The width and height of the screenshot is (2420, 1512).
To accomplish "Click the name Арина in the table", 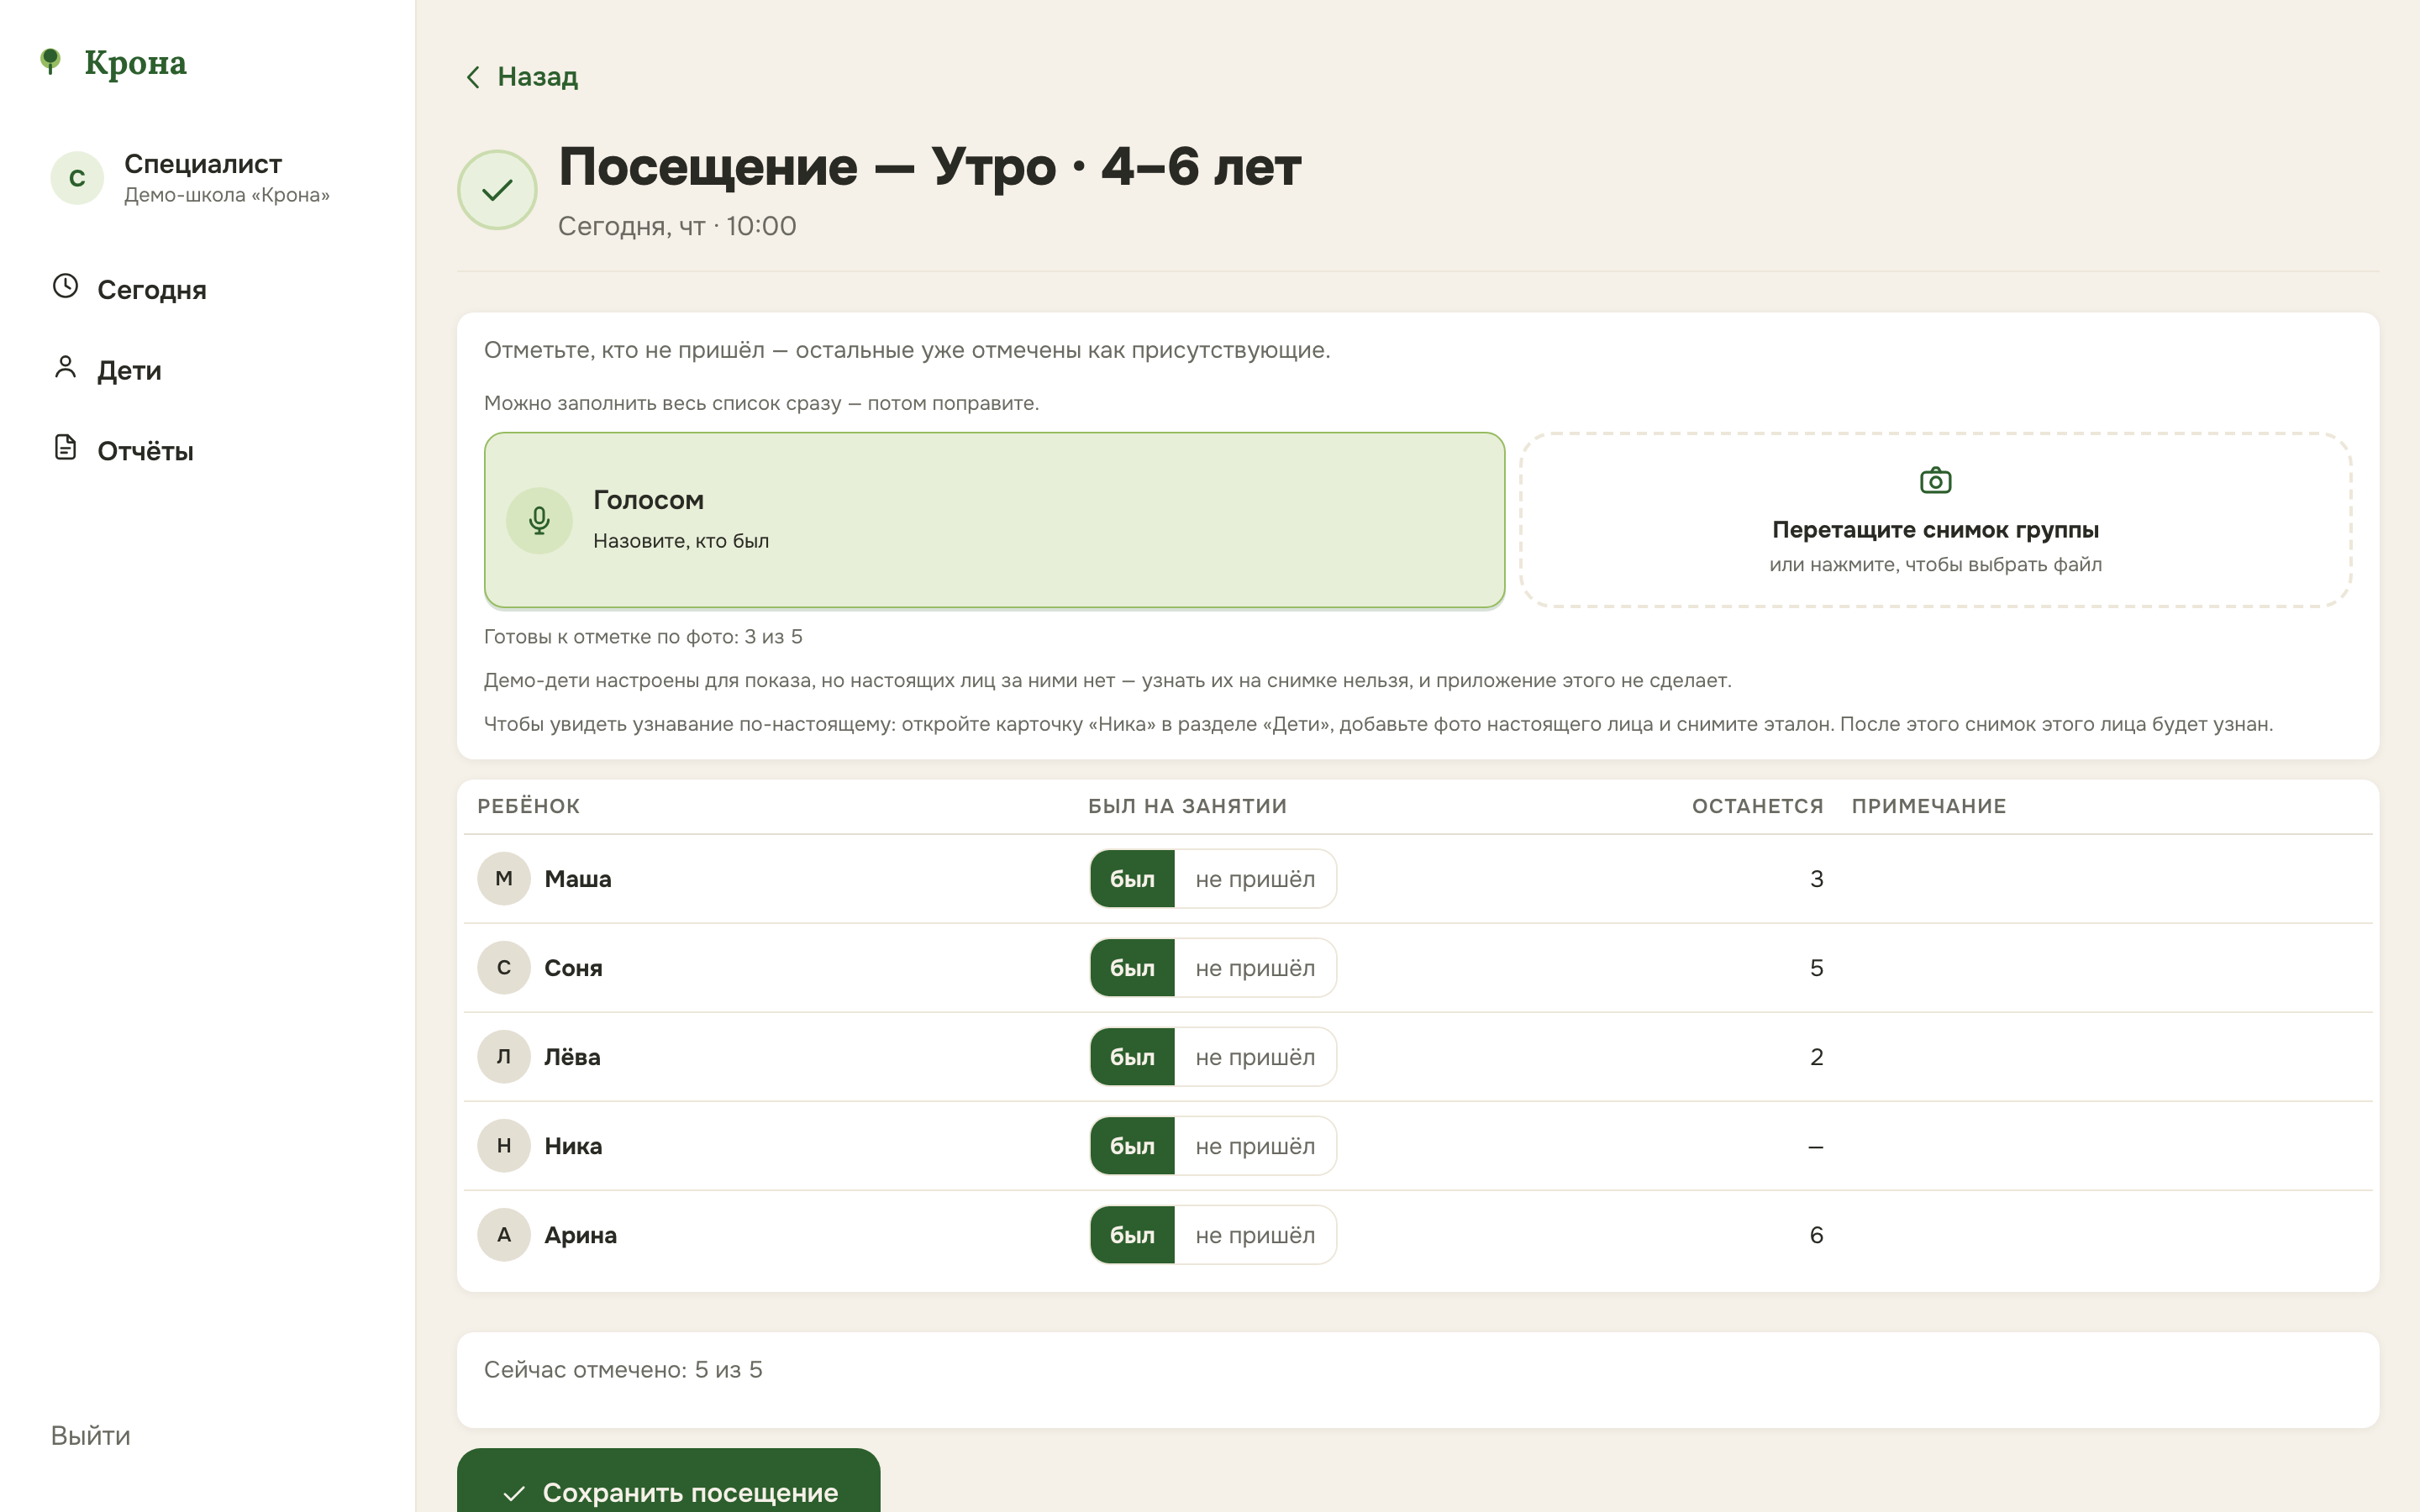I will (x=580, y=1235).
